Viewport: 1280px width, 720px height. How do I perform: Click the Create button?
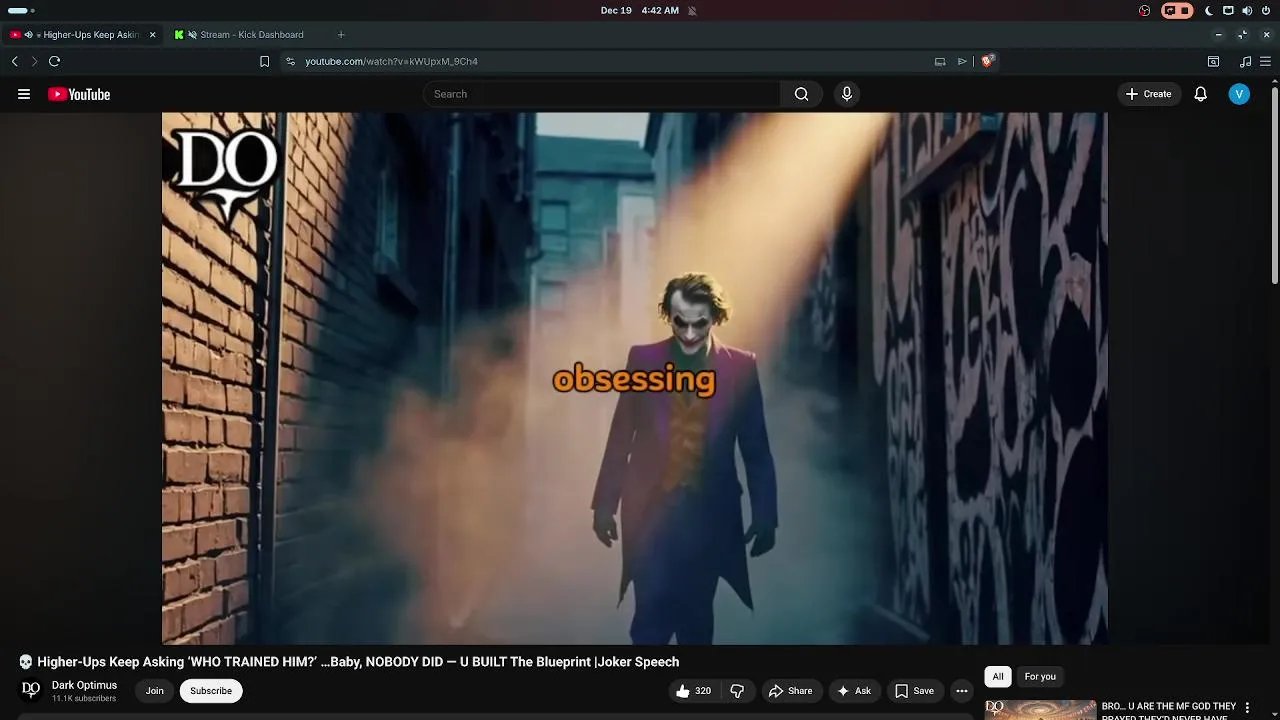pyautogui.click(x=1148, y=94)
